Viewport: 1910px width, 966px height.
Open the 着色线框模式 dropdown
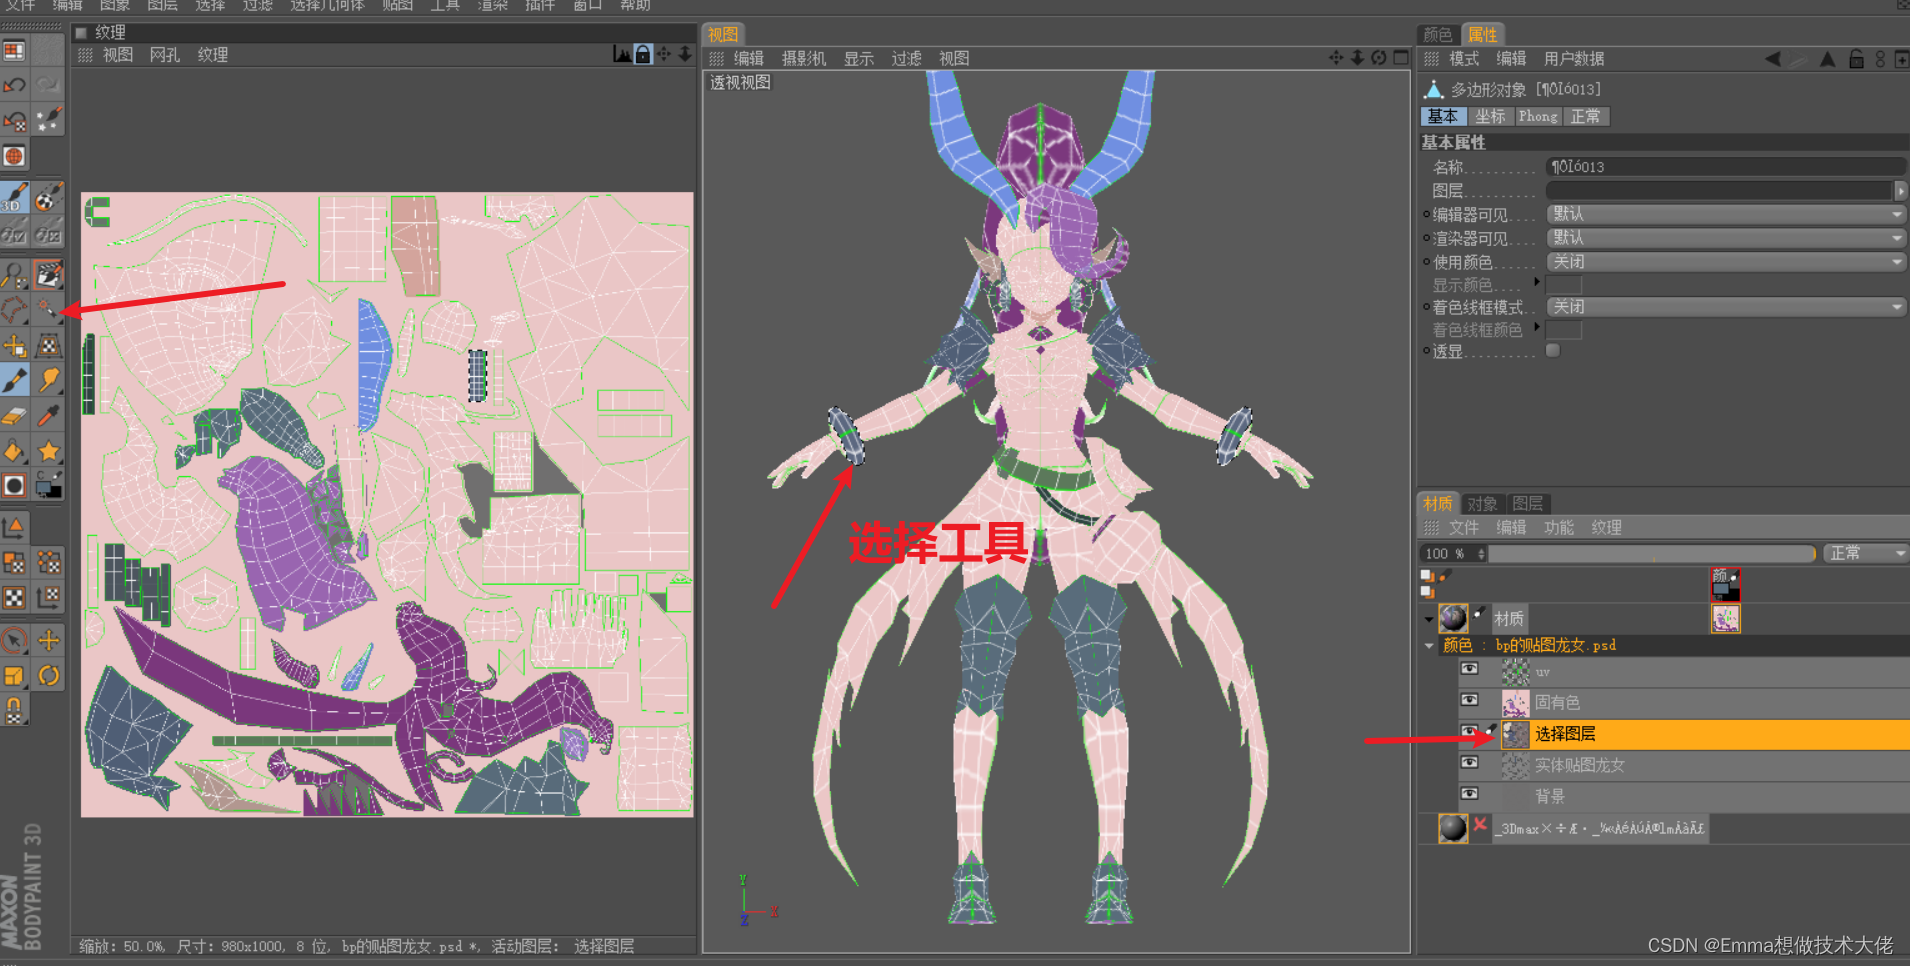pos(1726,307)
